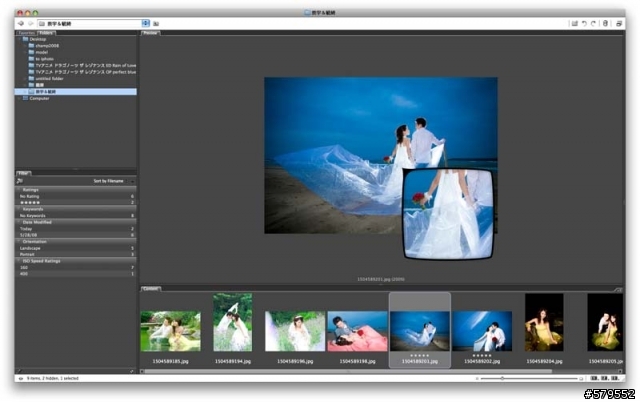Rotate image 90° counterclockwise

click(584, 24)
